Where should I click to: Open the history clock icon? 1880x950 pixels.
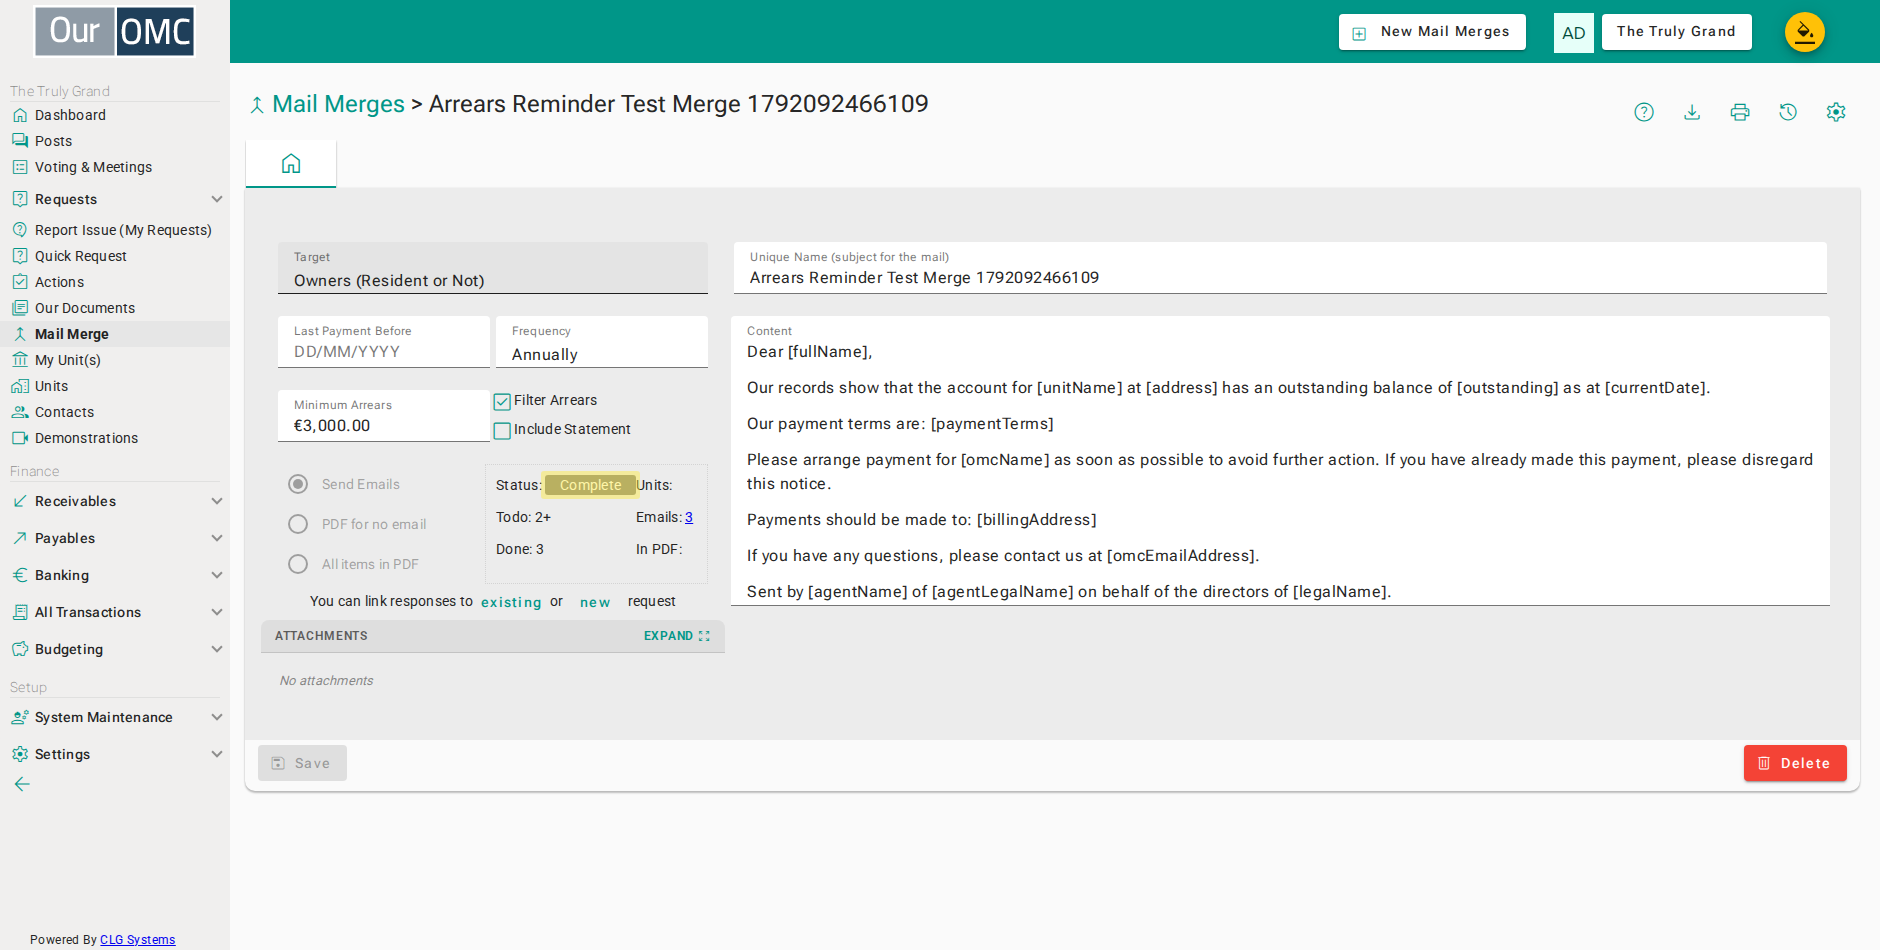tap(1788, 112)
